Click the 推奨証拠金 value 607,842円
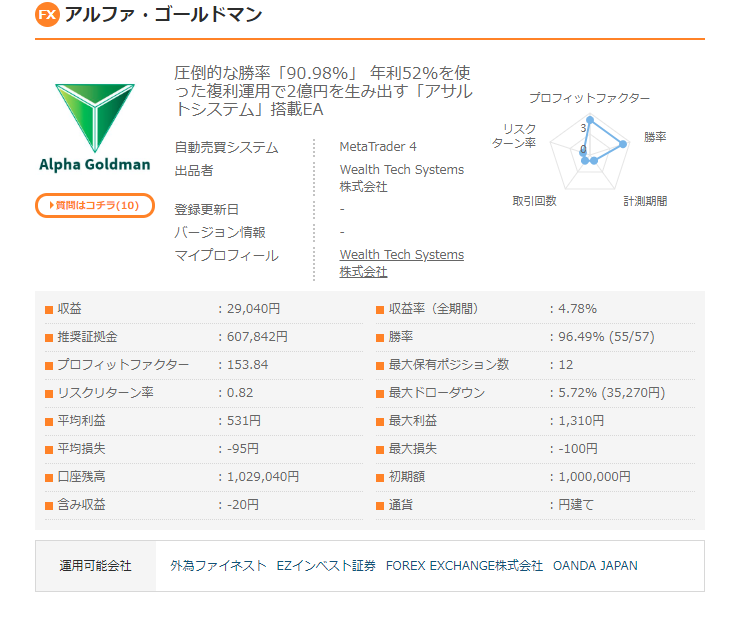729x624 pixels. click(257, 337)
